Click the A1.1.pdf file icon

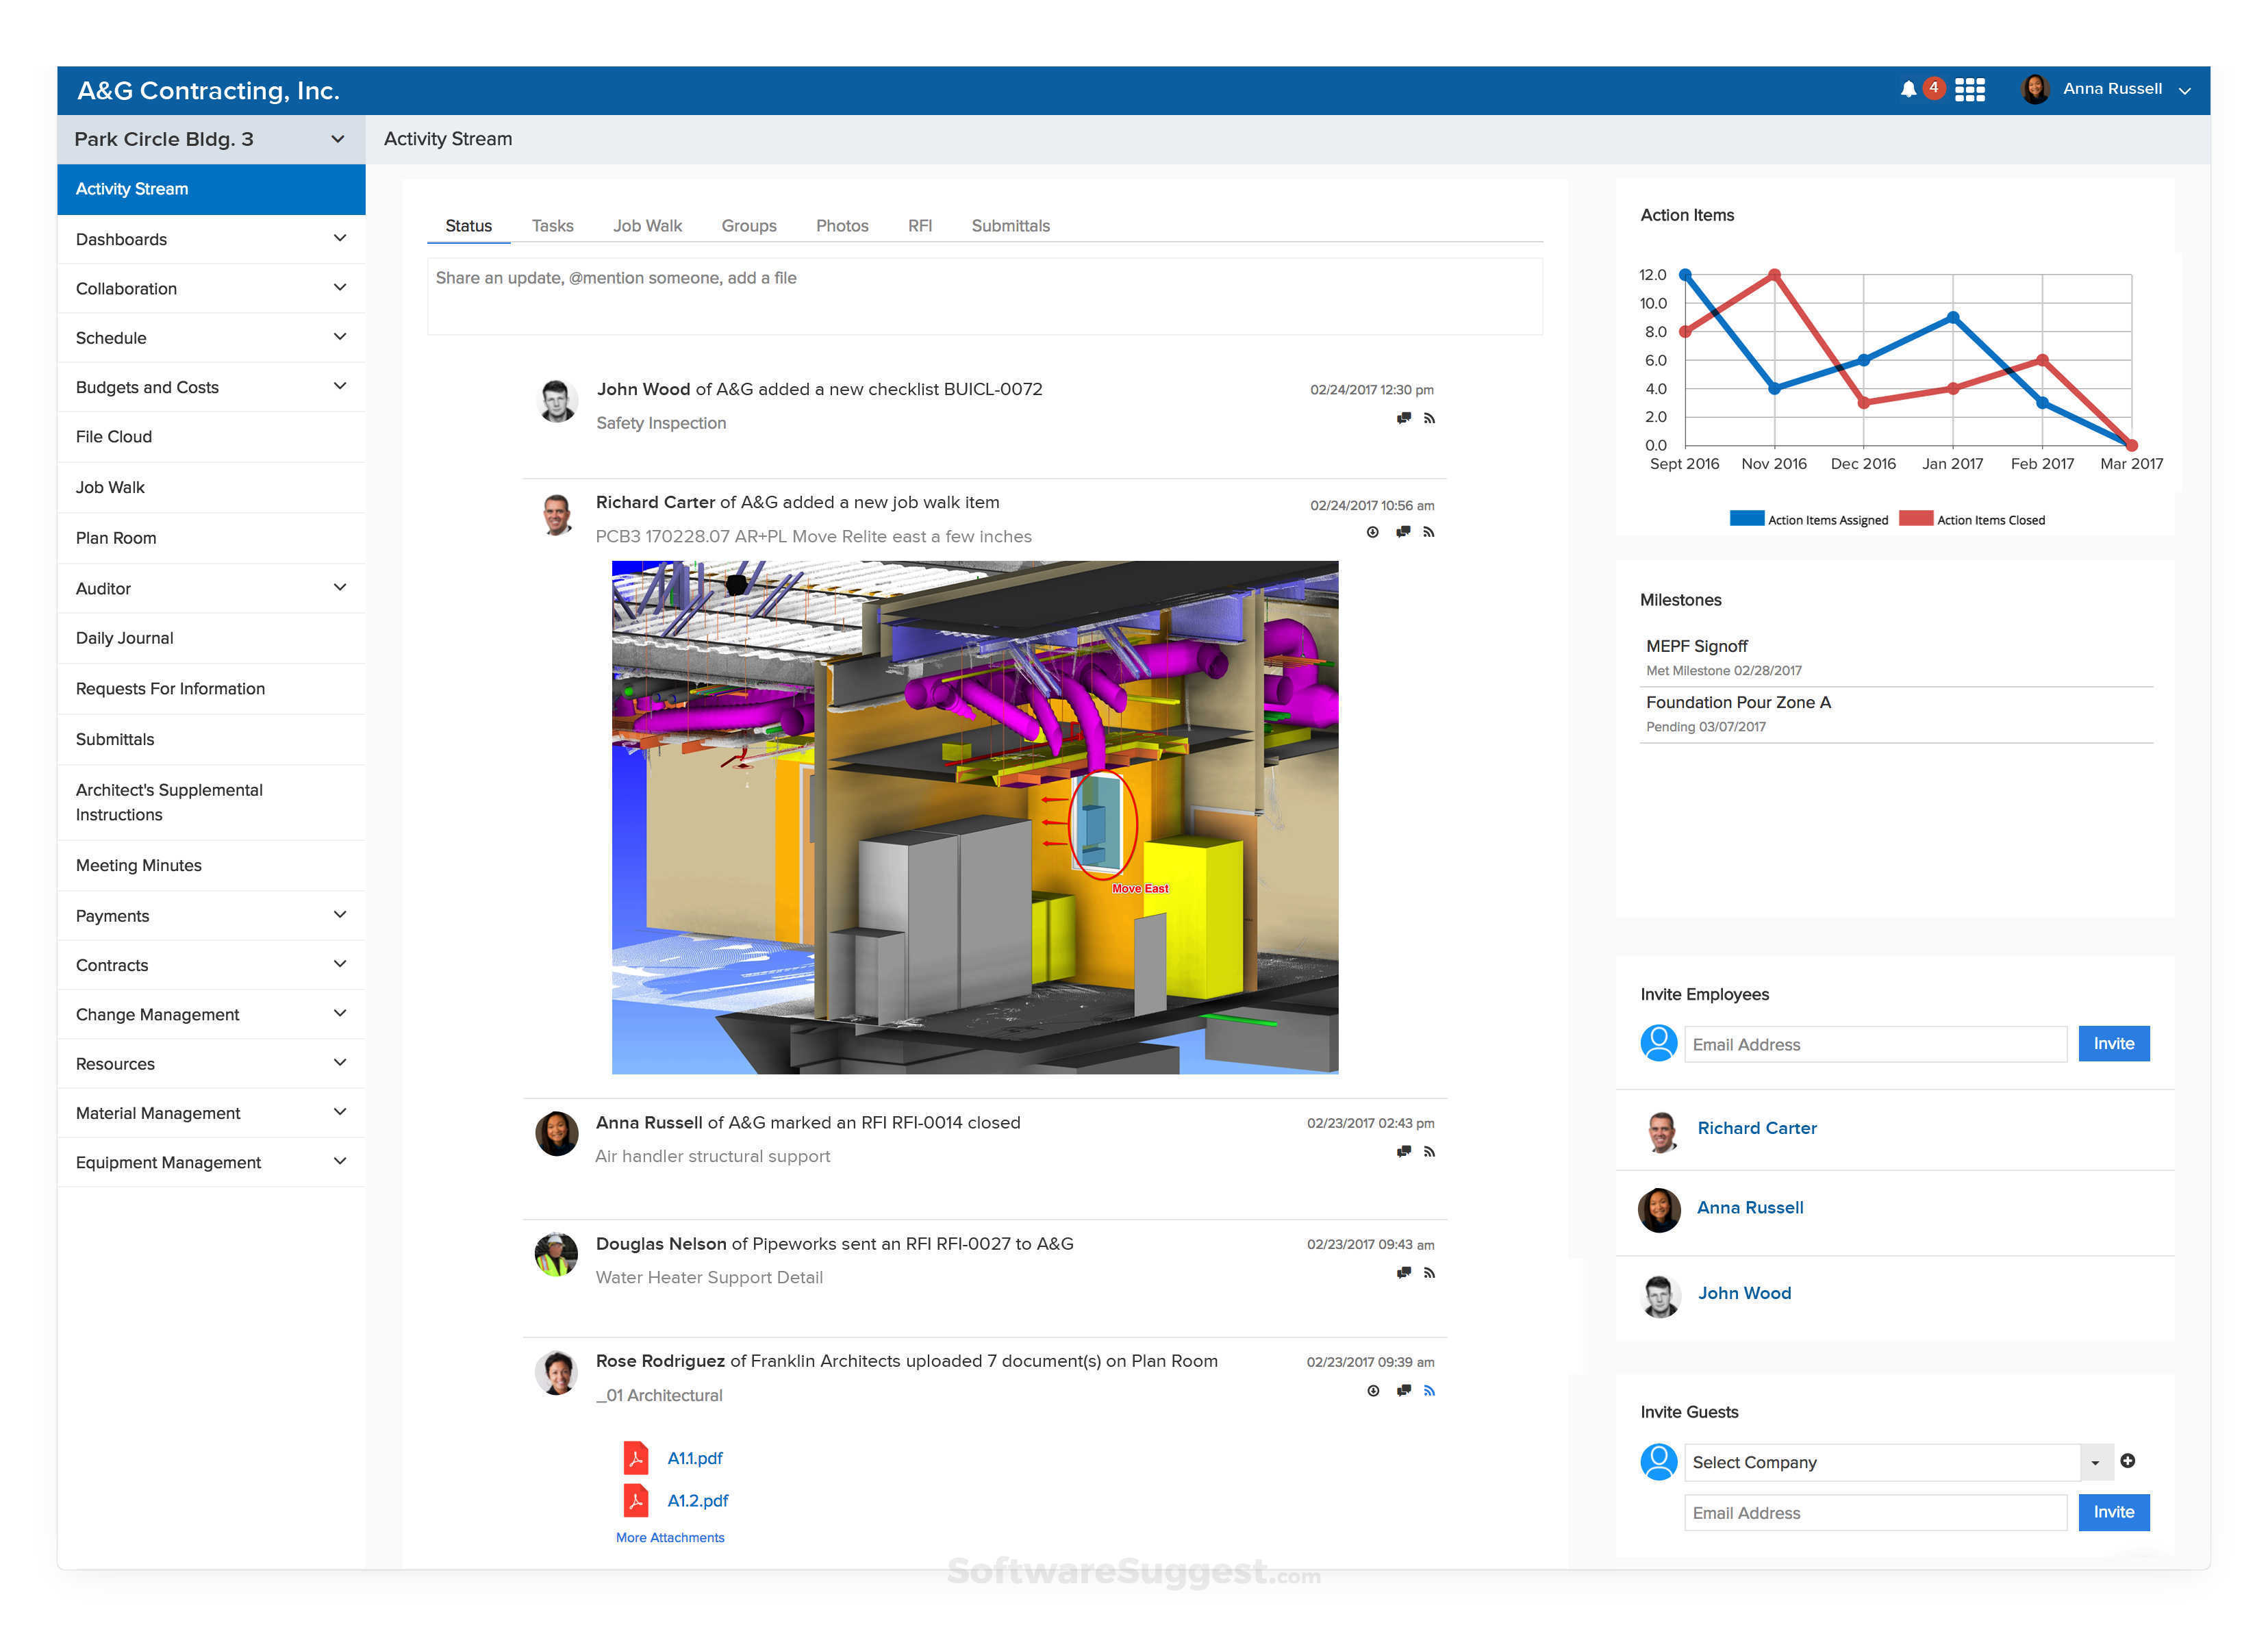tap(636, 1458)
